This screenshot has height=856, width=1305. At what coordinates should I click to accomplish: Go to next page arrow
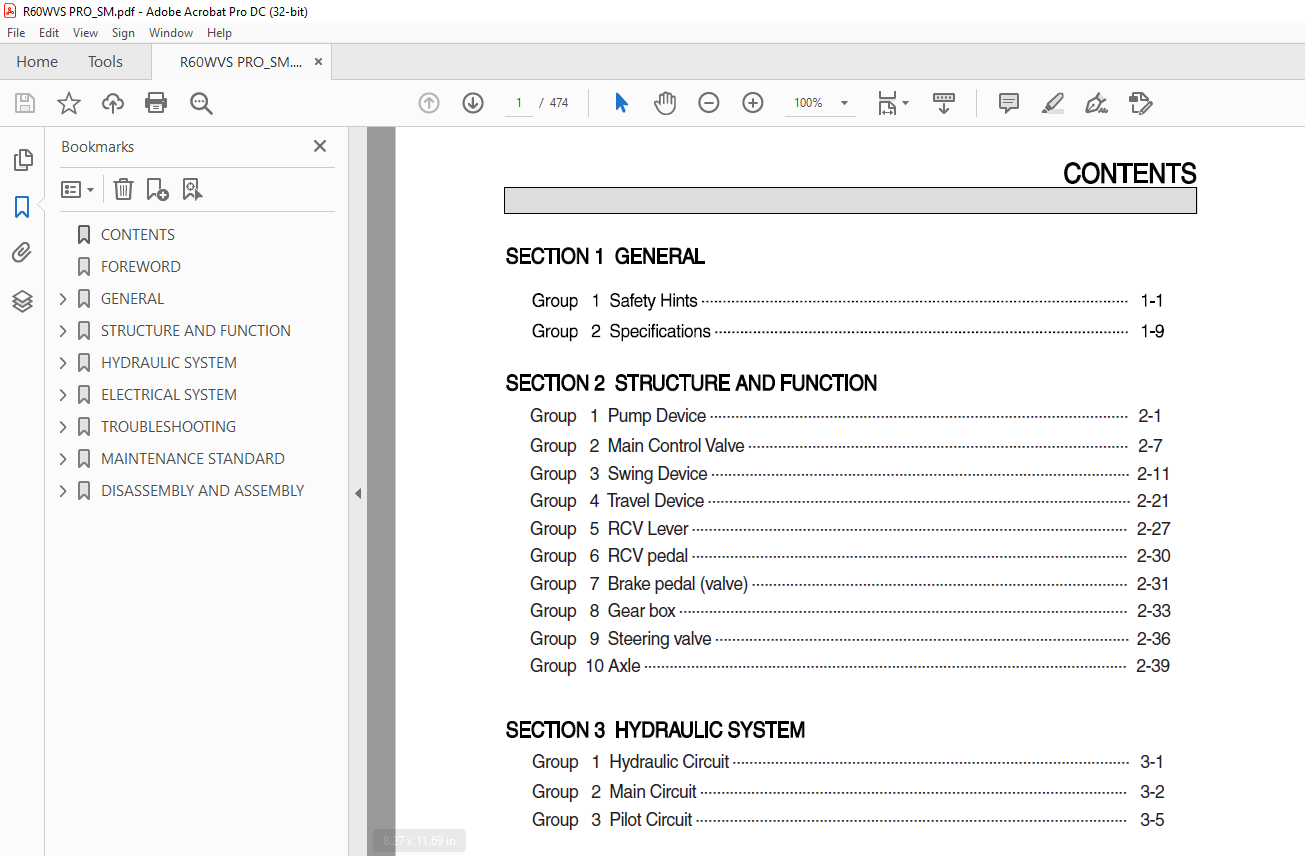(473, 103)
